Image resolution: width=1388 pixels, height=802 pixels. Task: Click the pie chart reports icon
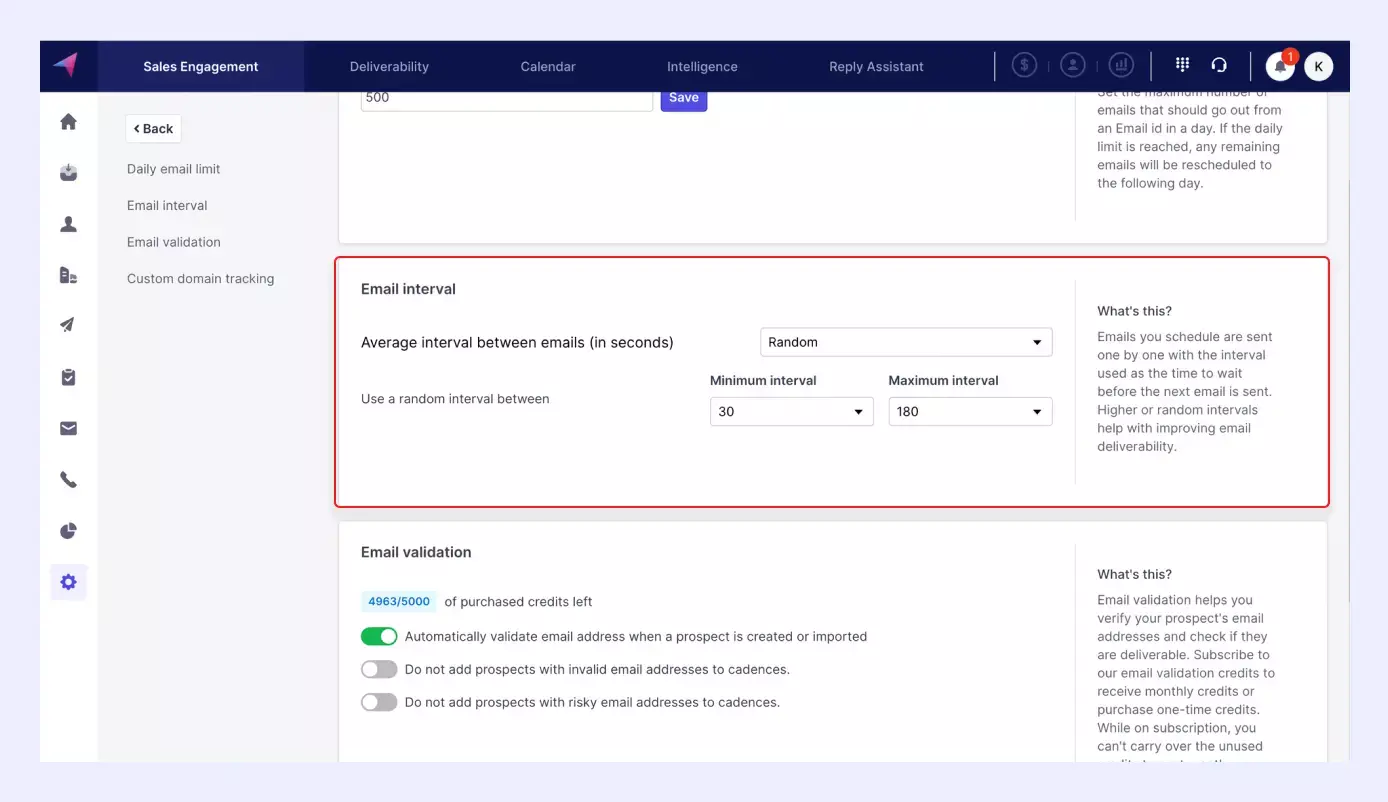pos(68,531)
